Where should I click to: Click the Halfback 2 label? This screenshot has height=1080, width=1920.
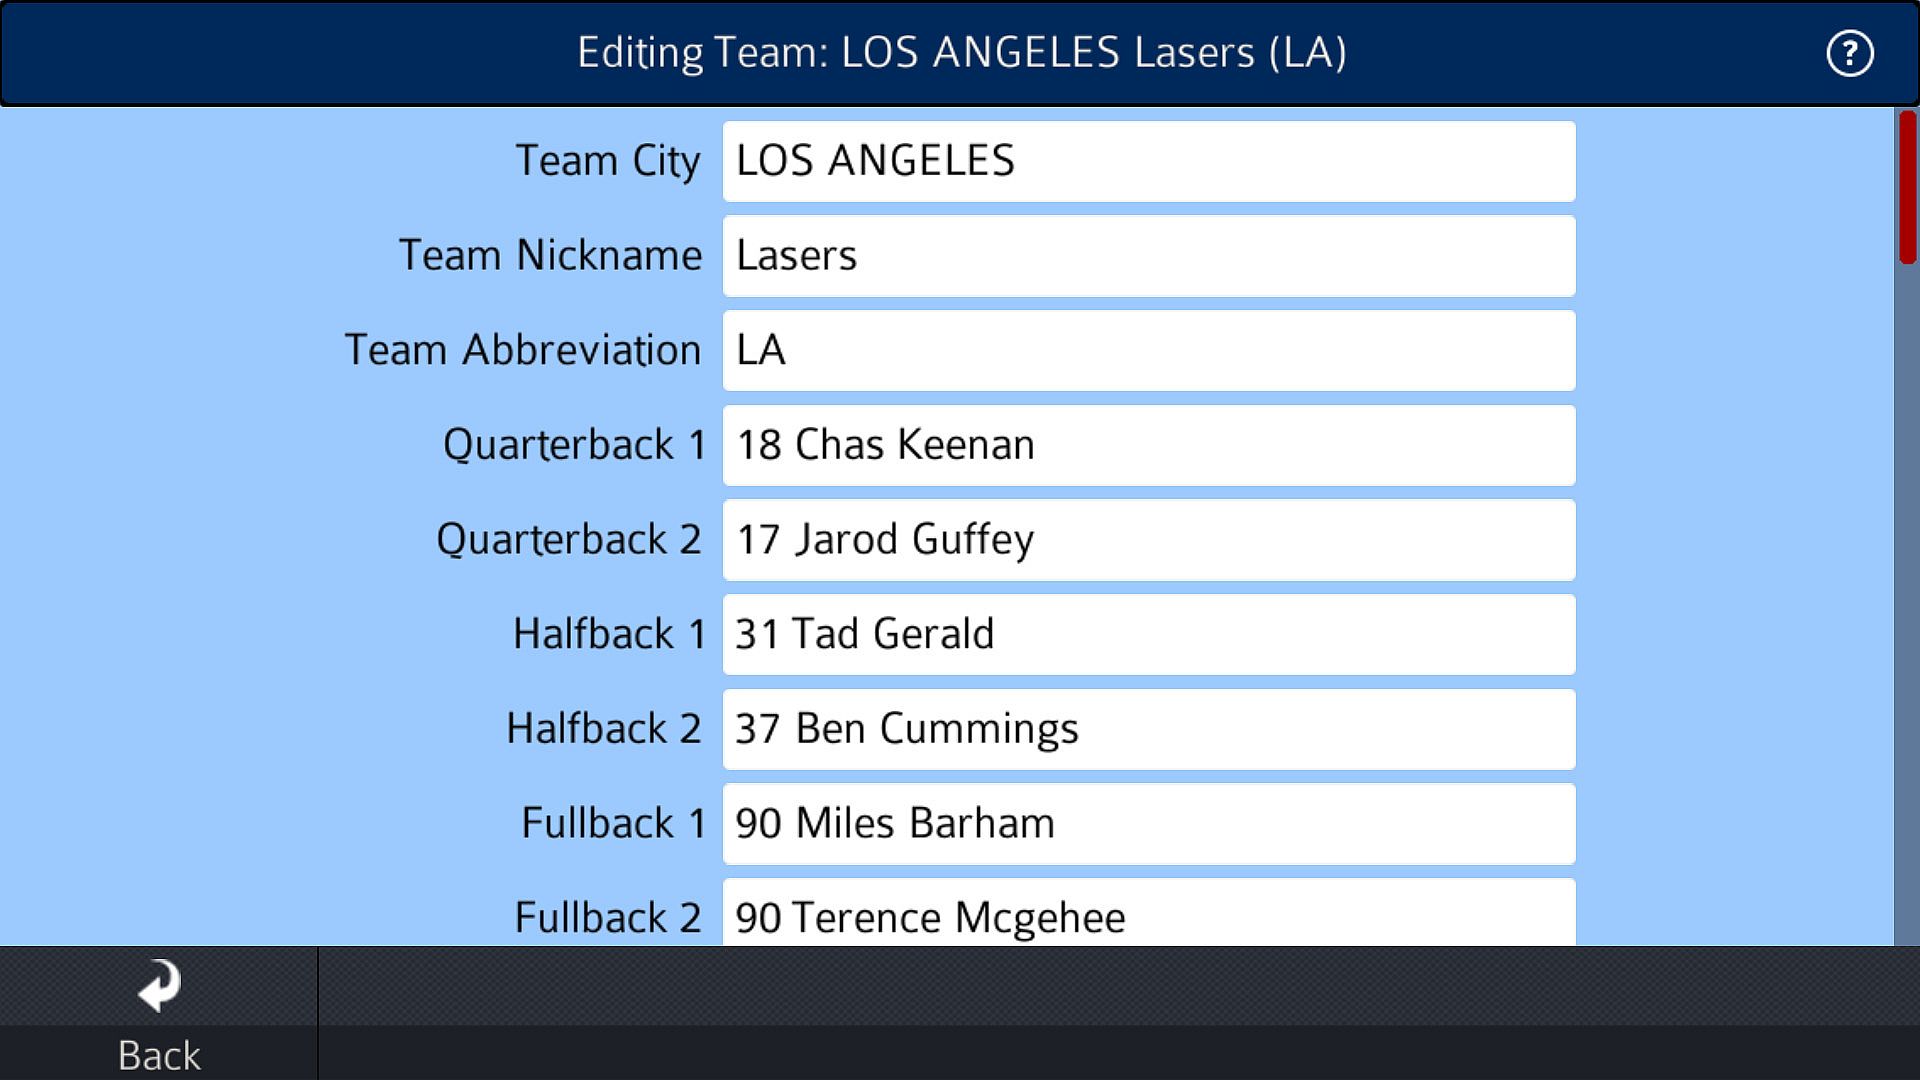[603, 729]
